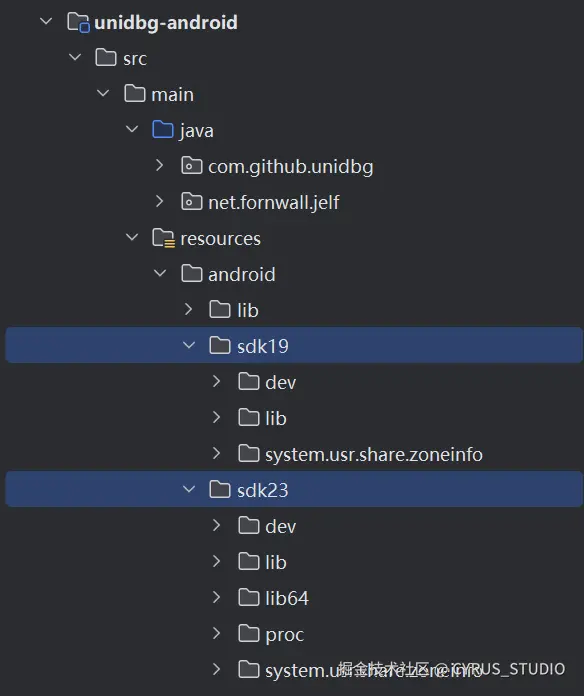Select the android folder label
This screenshot has height=696, width=584.
pyautogui.click(x=241, y=275)
